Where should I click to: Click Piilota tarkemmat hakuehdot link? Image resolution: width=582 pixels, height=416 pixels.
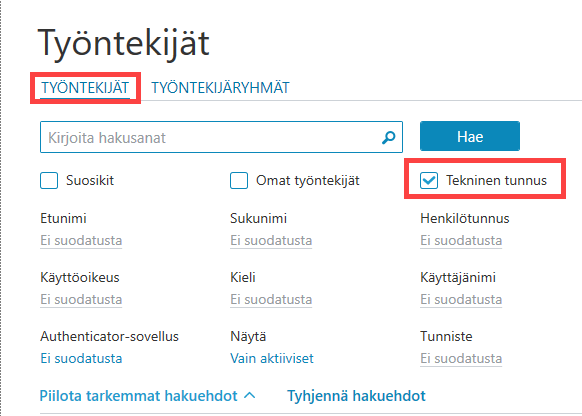click(x=138, y=396)
